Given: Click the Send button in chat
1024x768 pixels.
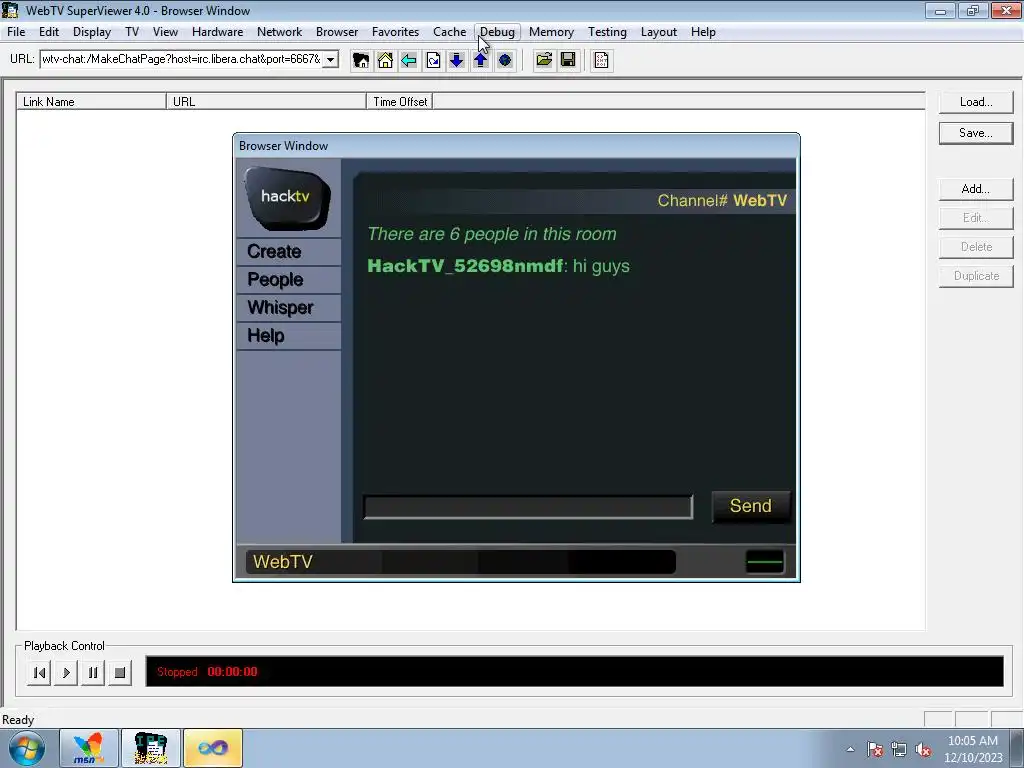Looking at the screenshot, I should point(751,506).
